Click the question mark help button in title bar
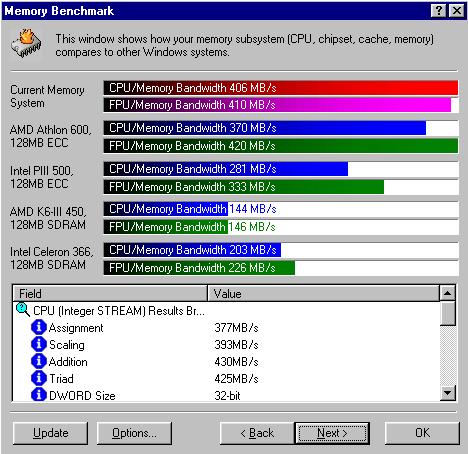 point(439,11)
